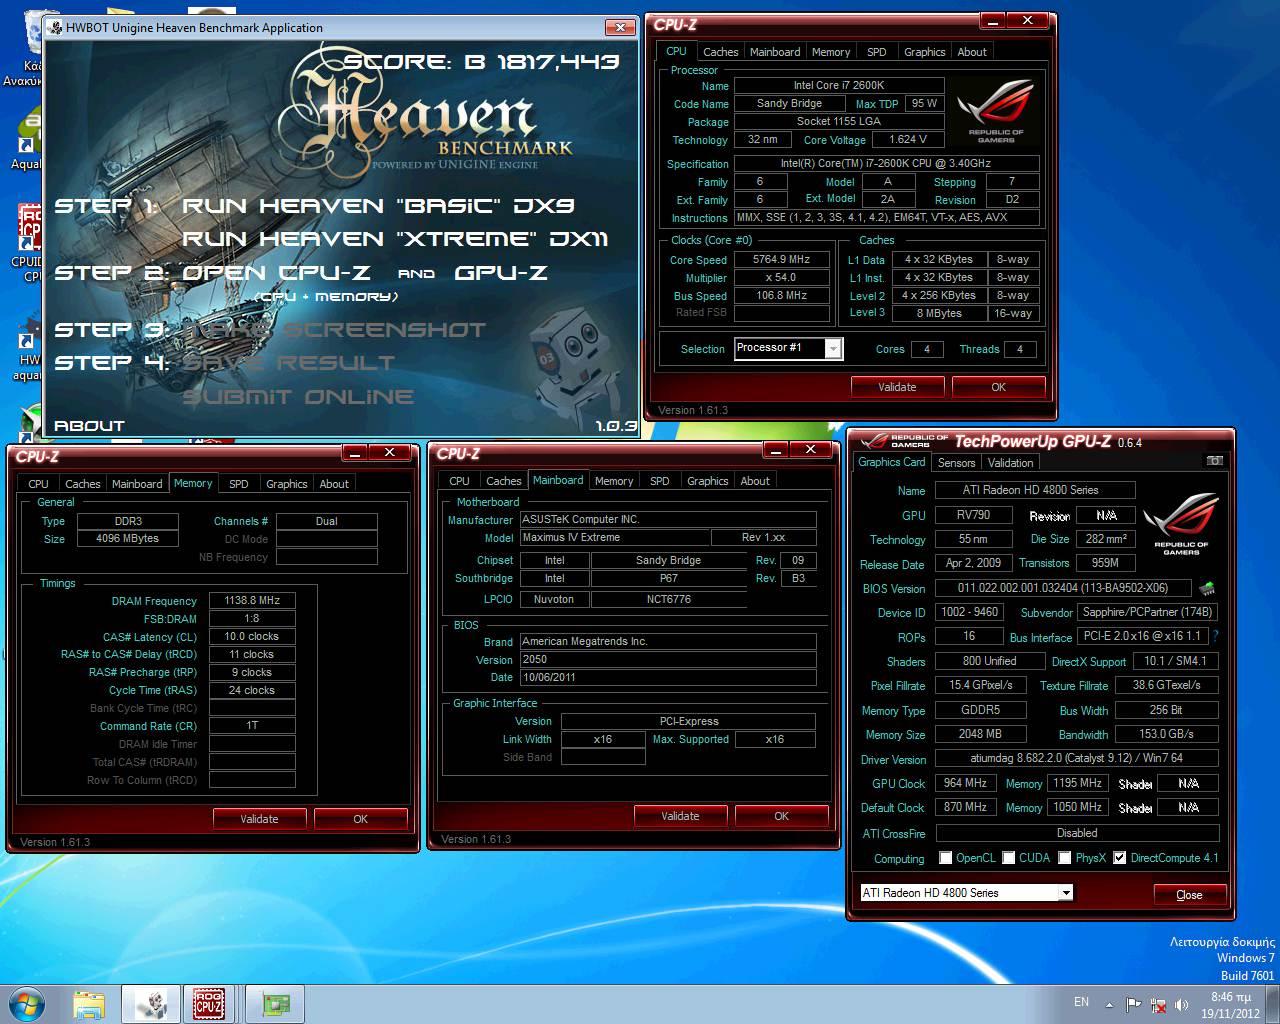Click the GPU-Z screenshot camera icon
This screenshot has width=1280, height=1024.
click(x=1214, y=461)
